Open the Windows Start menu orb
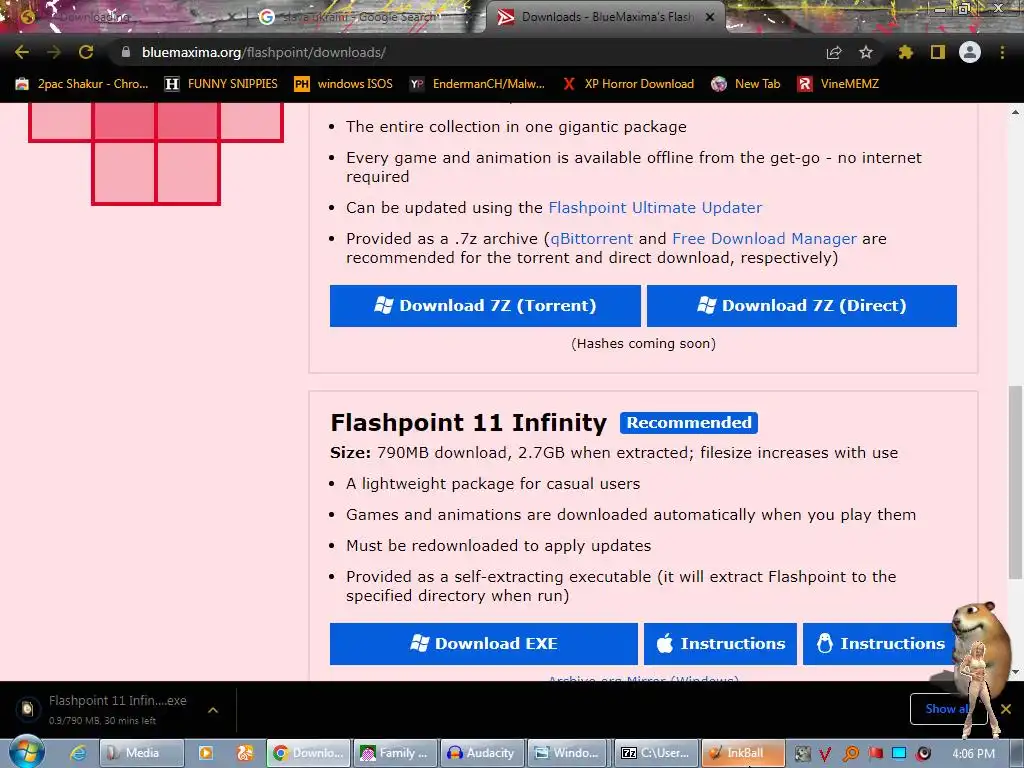Viewport: 1024px width, 768px height. 27,752
